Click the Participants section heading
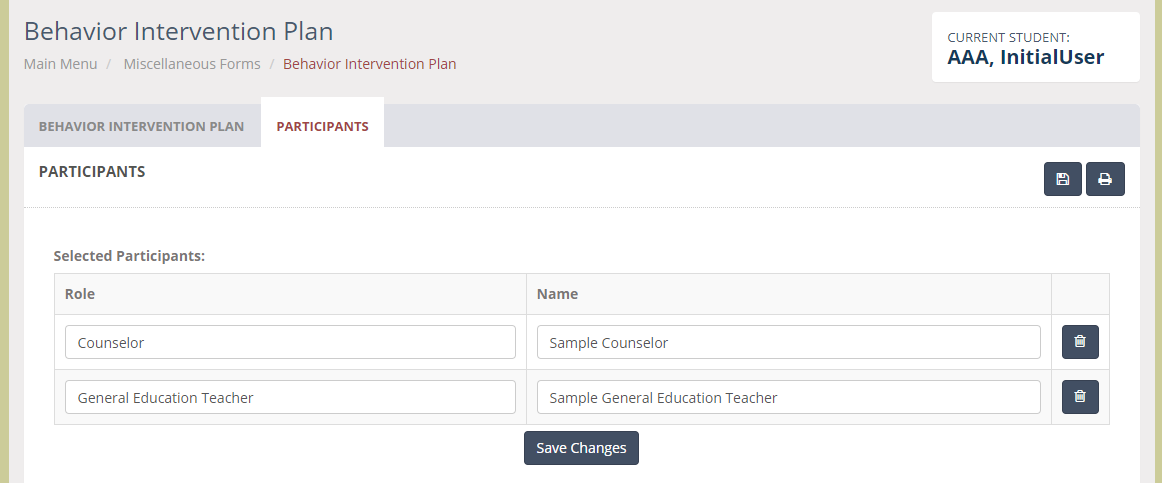Screen dimensions: 1162x483 [92, 171]
